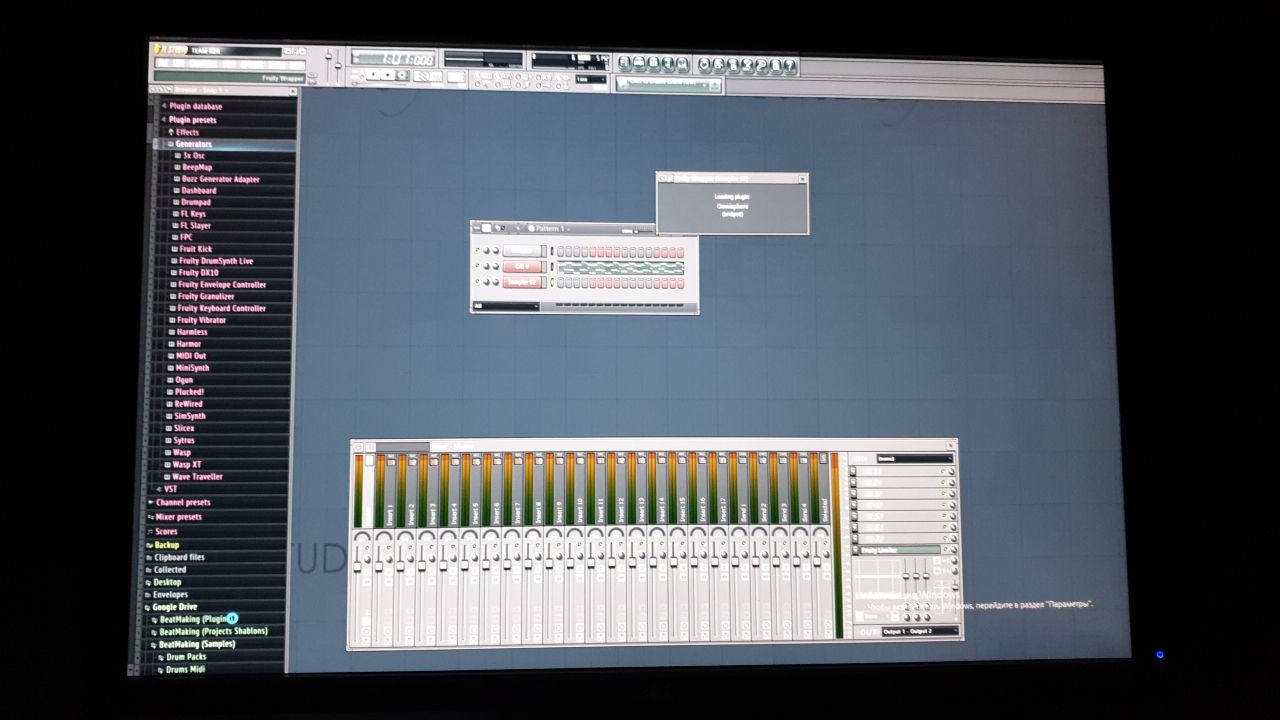Viewport: 1280px width, 720px height.
Task: Click the question-mark help icon in the toolbar
Action: 789,65
